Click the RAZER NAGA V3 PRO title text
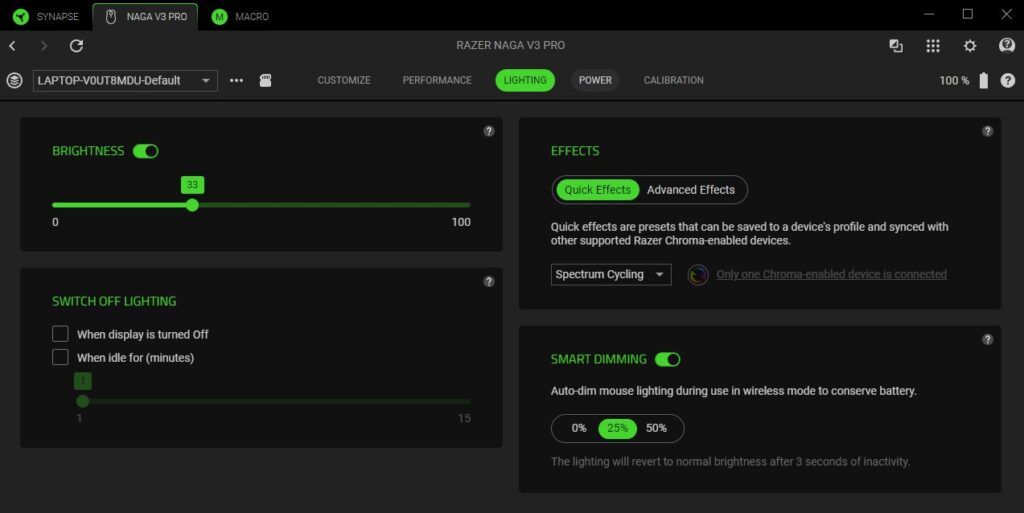This screenshot has height=513, width=1024. coord(511,45)
